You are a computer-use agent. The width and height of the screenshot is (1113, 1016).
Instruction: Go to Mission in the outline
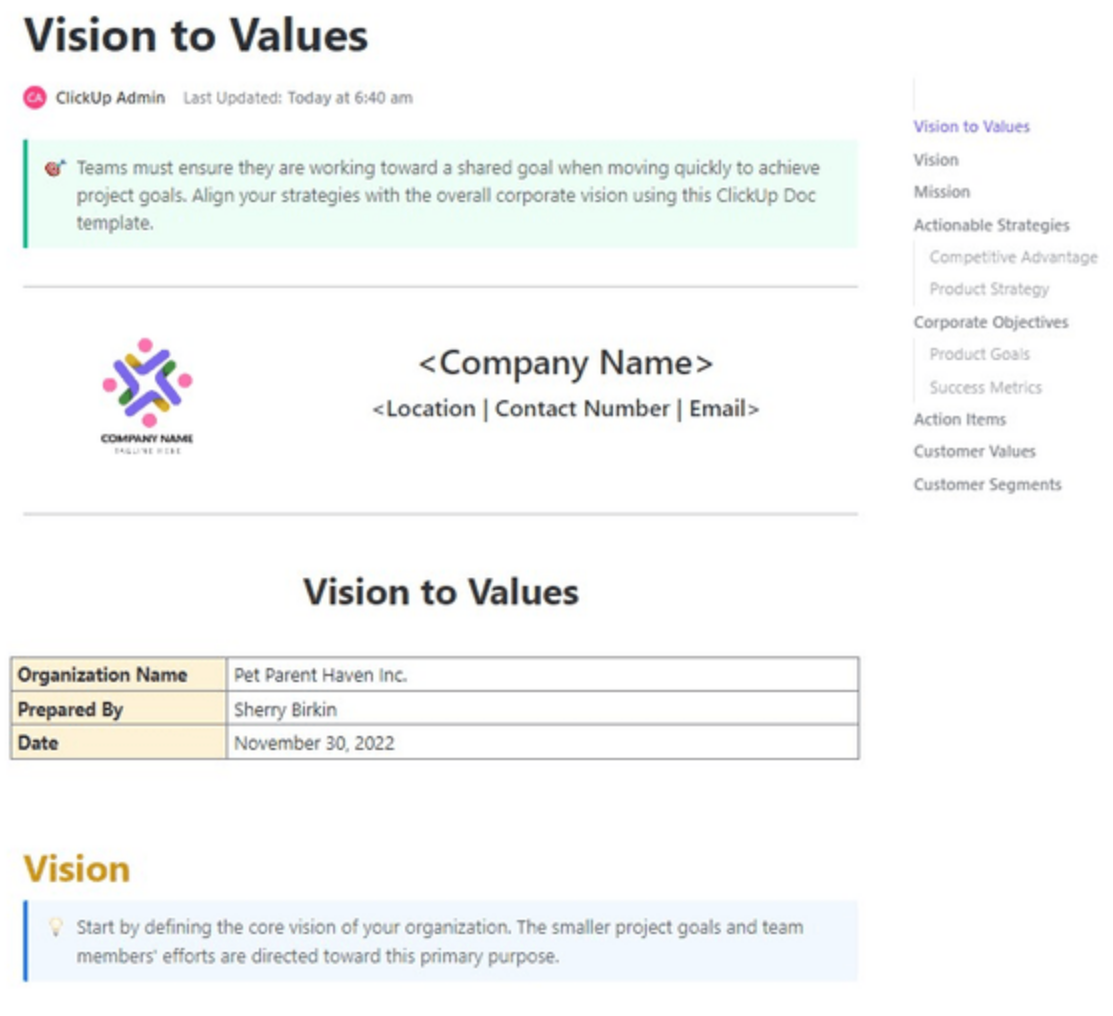(941, 192)
